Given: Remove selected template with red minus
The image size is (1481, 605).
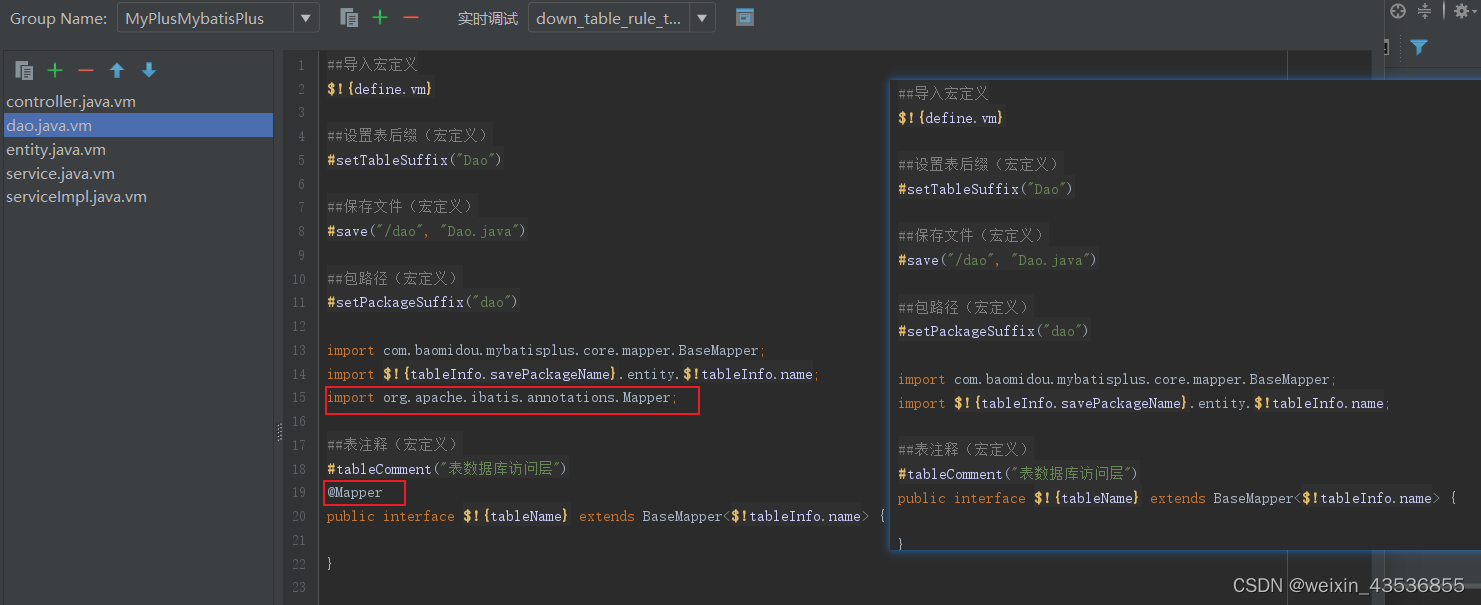Looking at the screenshot, I should point(86,69).
